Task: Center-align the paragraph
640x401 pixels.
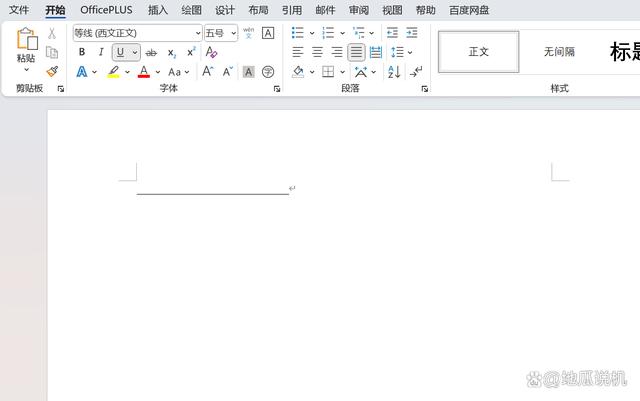Action: (317, 52)
